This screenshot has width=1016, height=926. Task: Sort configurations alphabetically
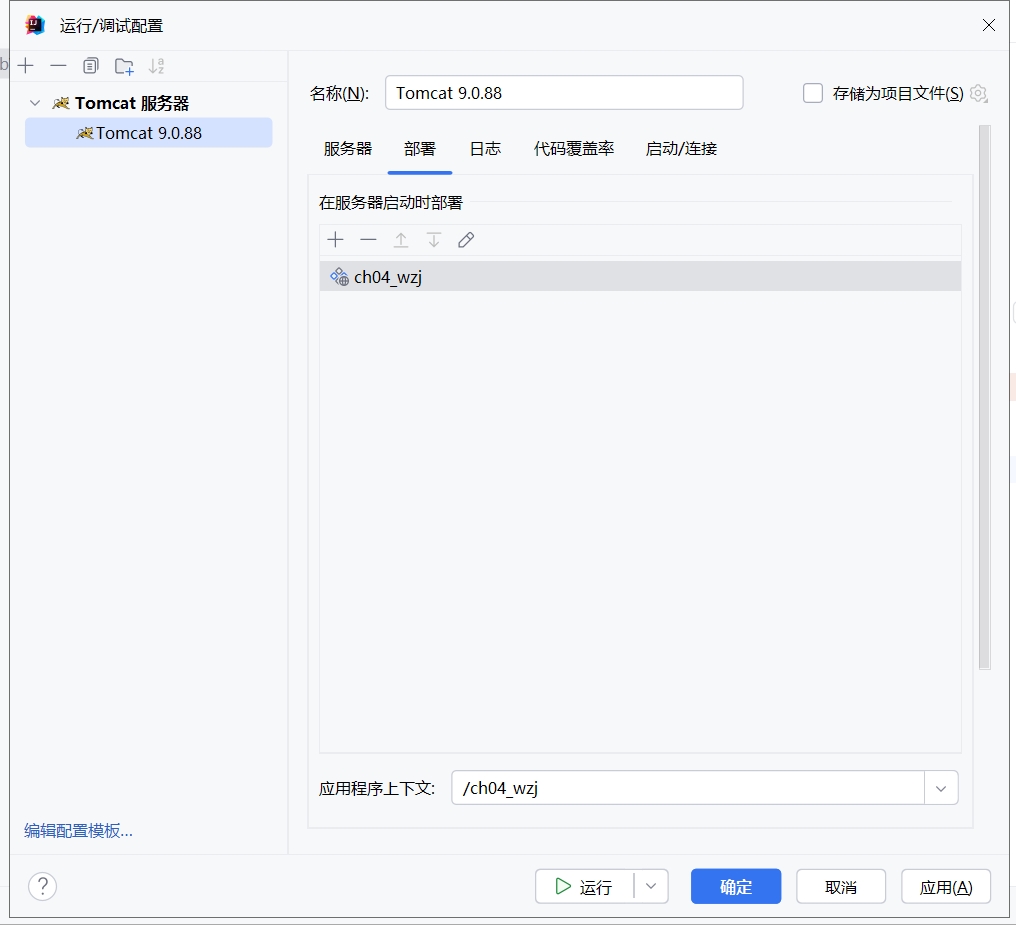[x=156, y=66]
